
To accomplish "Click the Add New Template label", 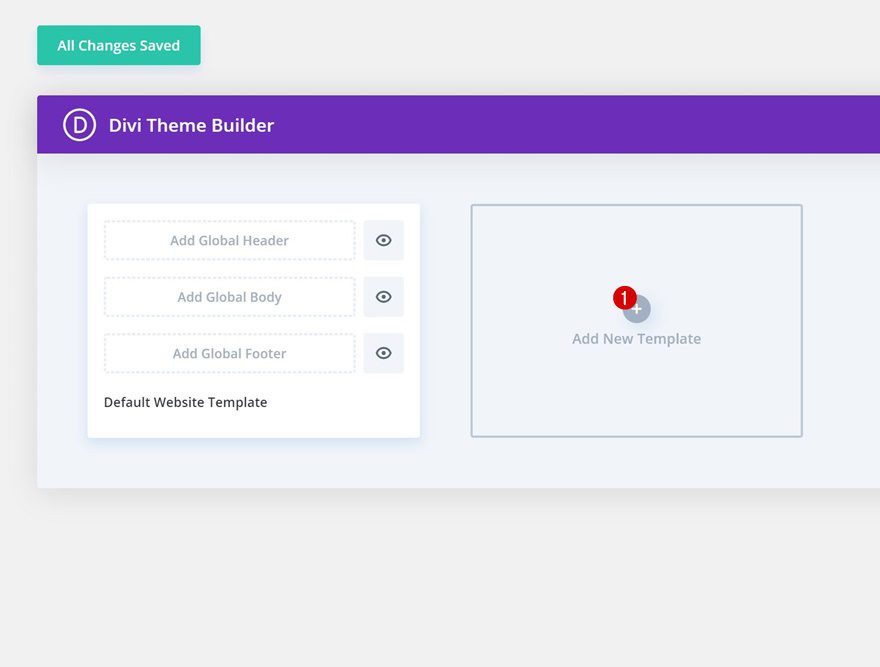I will point(636,339).
